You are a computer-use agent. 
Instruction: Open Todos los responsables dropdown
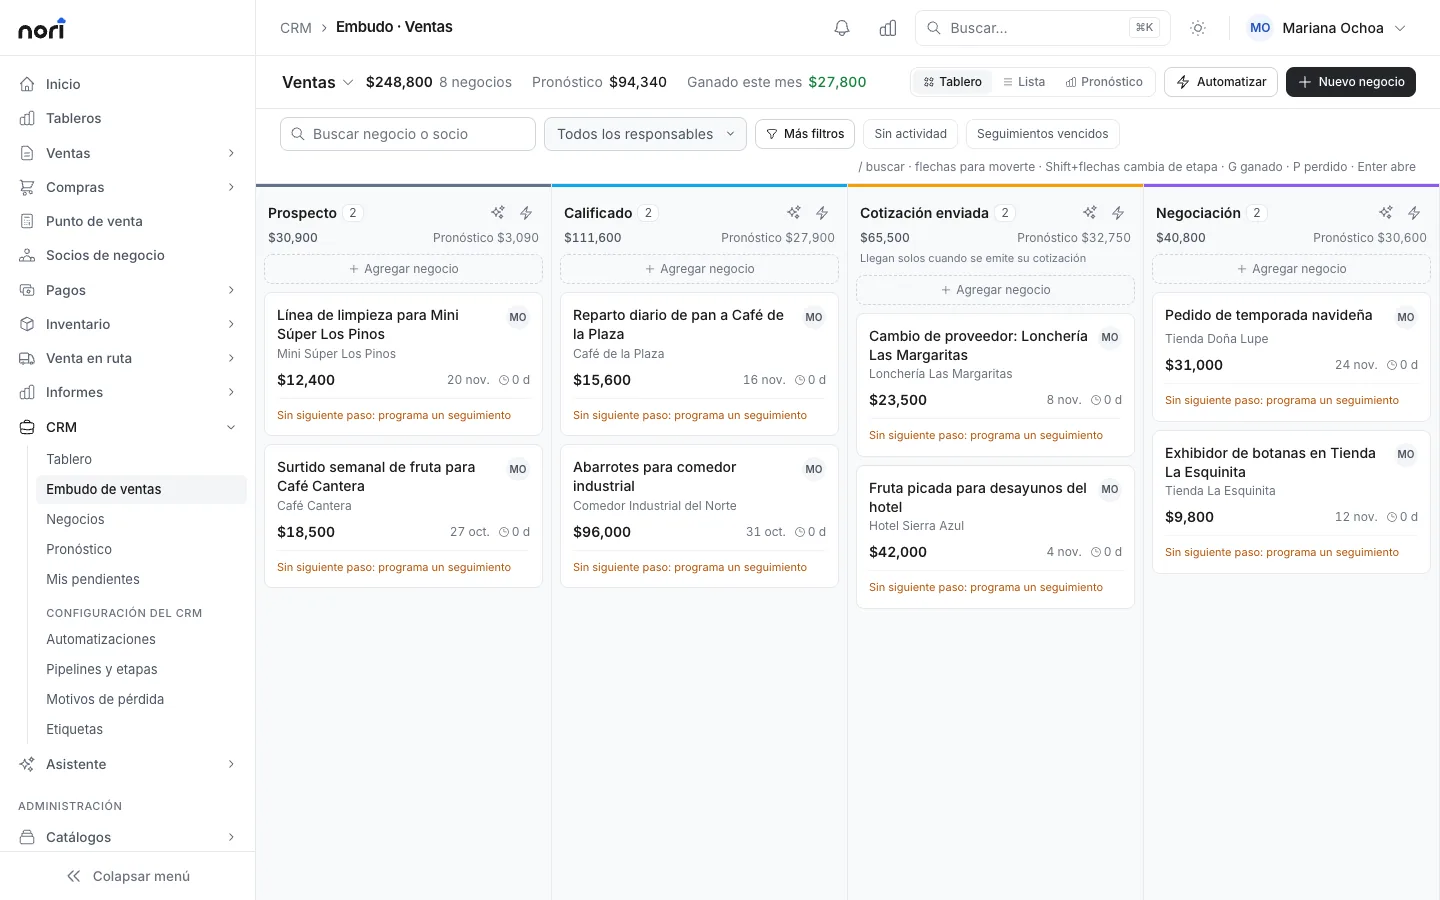tap(645, 134)
